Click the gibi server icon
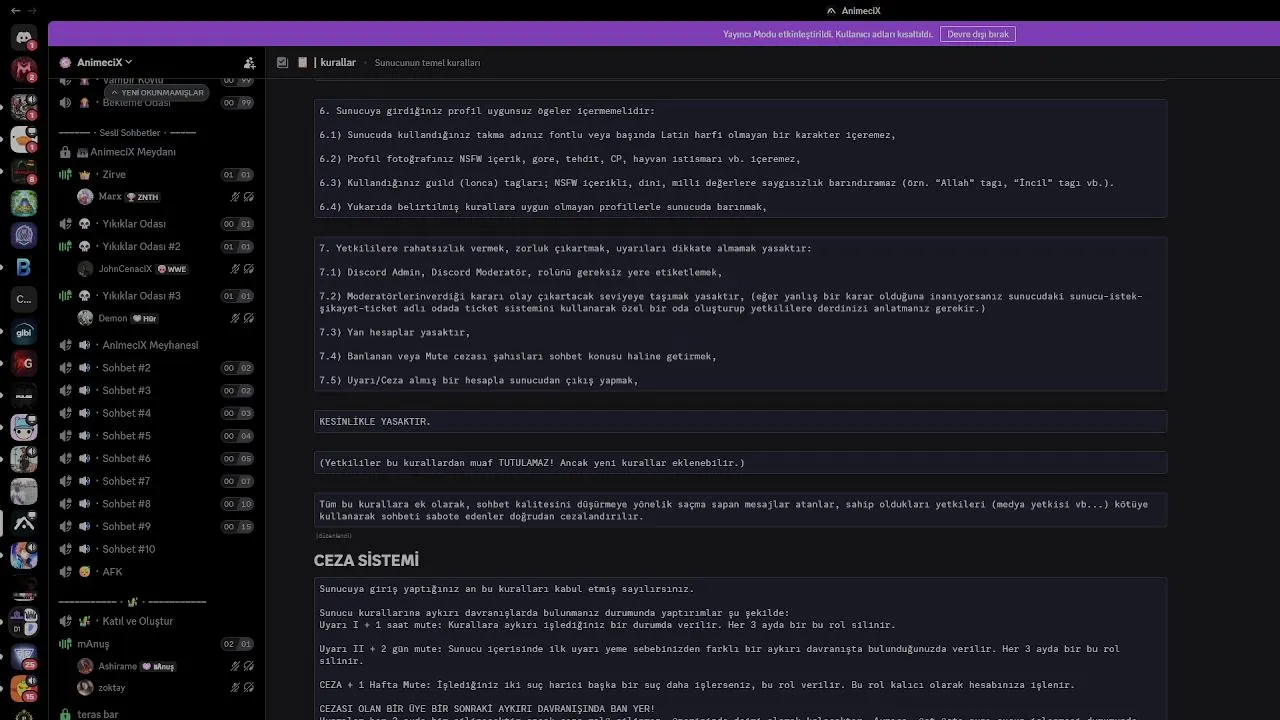Screen dimensions: 1280x720 [x=24, y=332]
